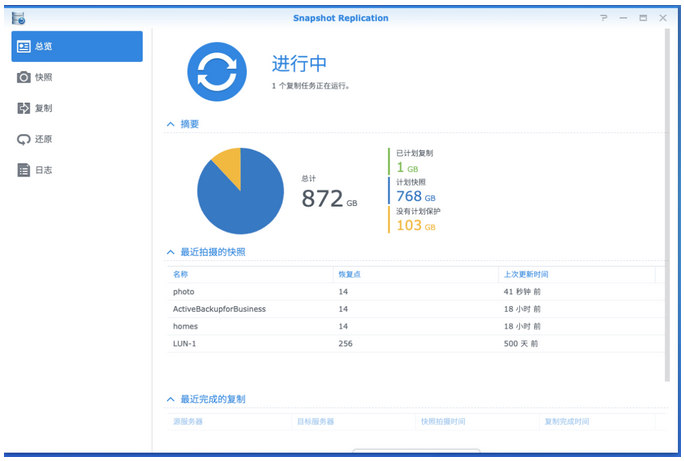684x461 pixels.
Task: Sort by the 上次更新时间 column header
Action: (x=526, y=274)
